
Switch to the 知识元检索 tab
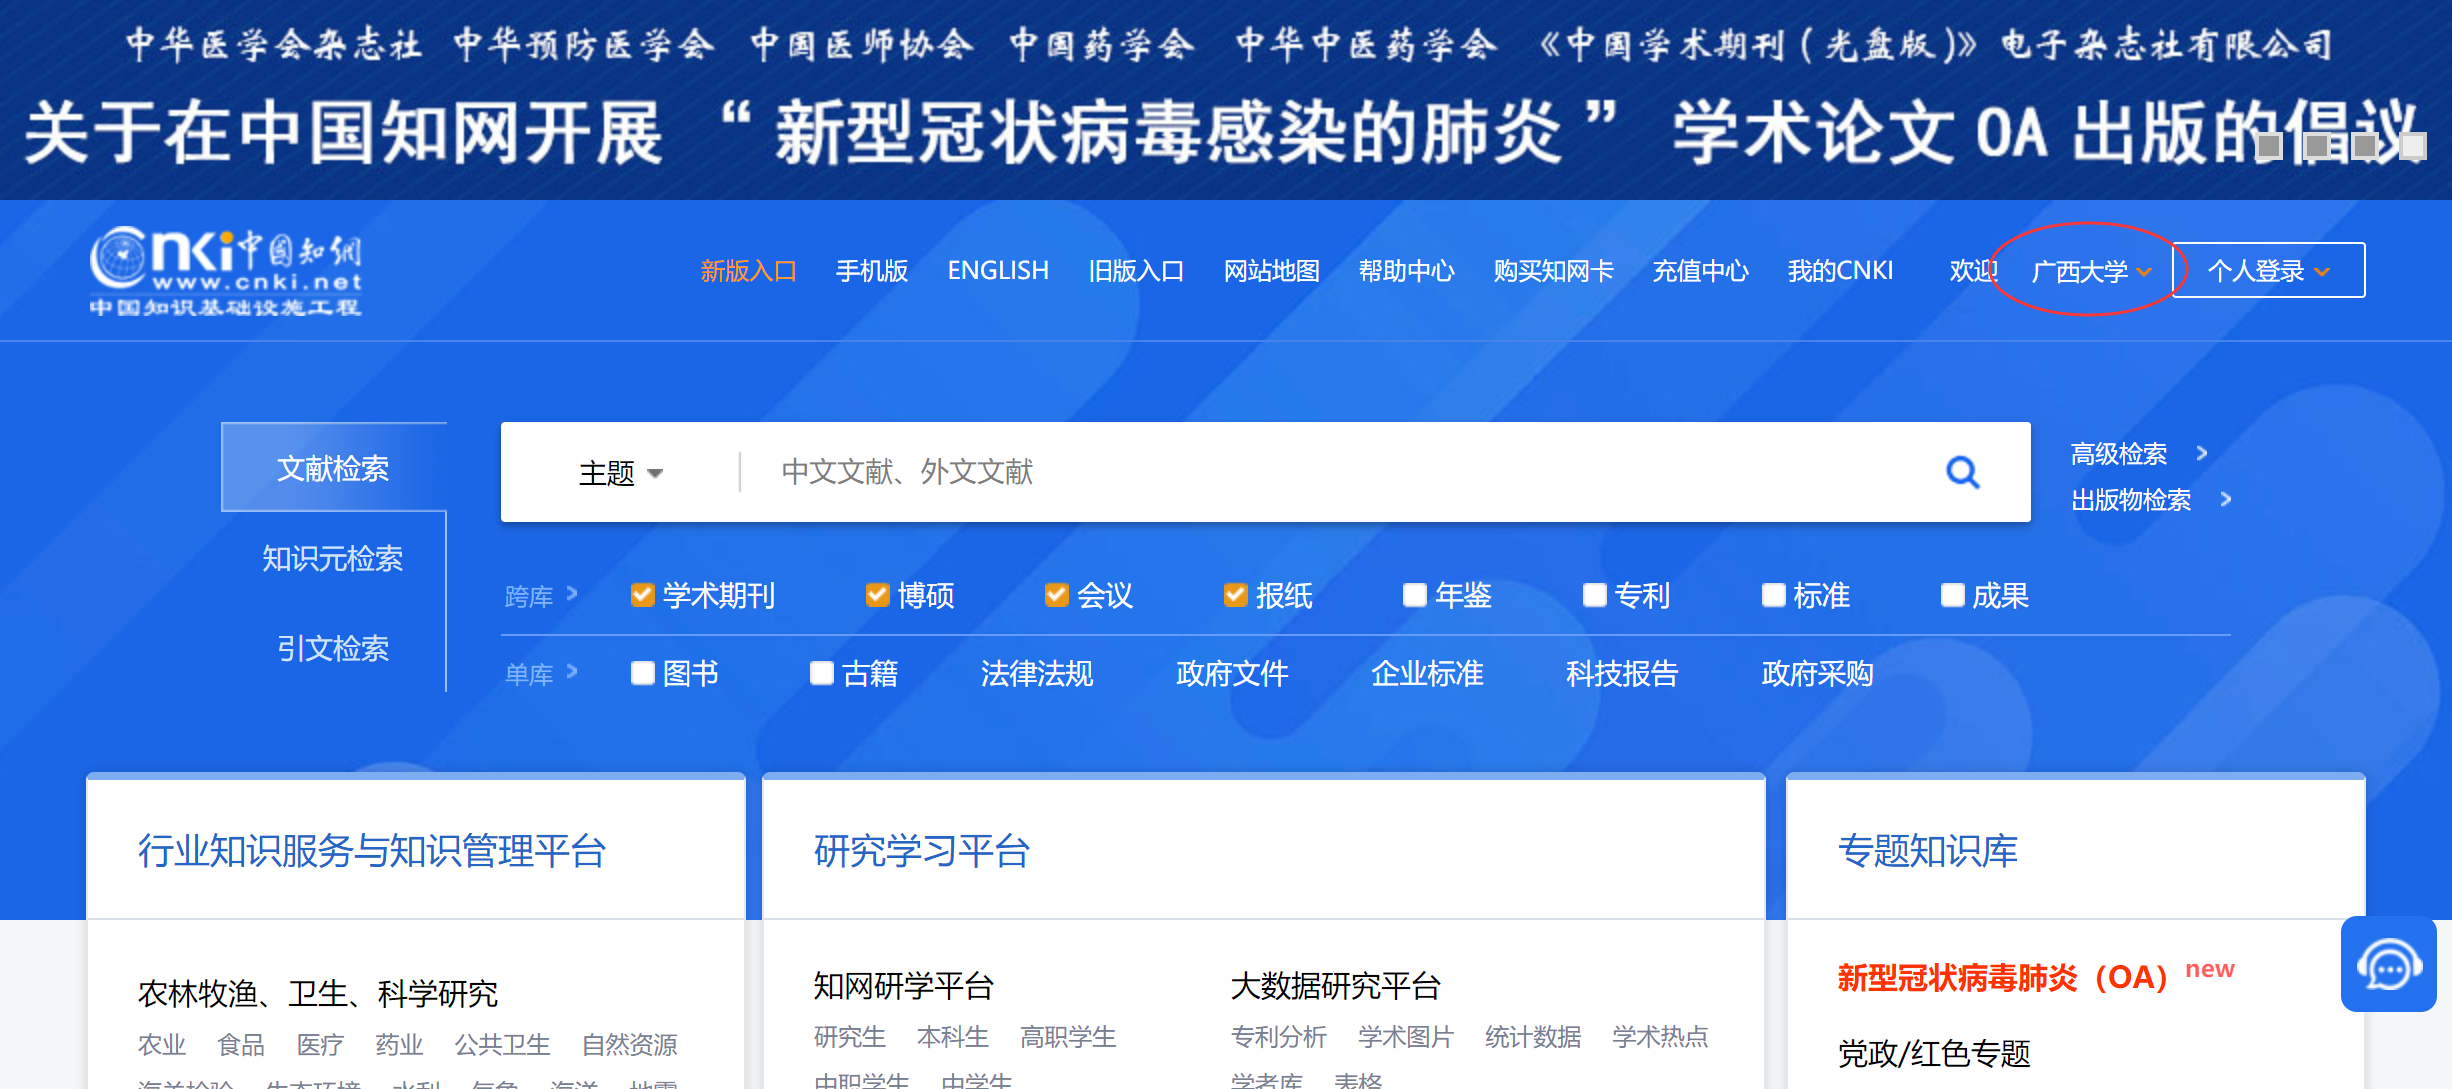333,558
